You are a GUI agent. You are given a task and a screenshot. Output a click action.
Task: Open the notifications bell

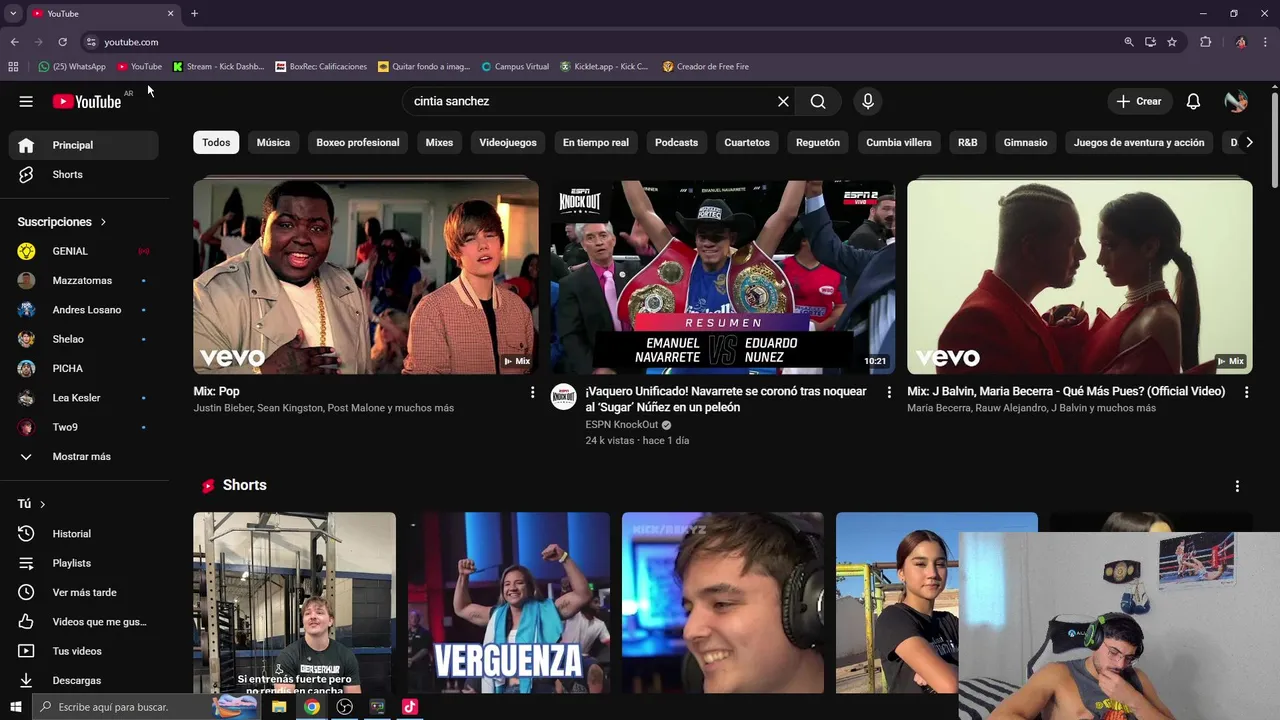click(1193, 101)
